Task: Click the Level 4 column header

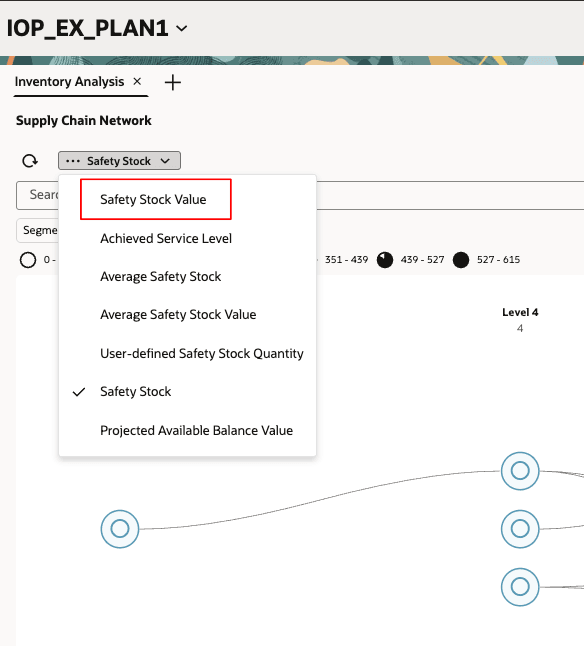Action: (x=520, y=312)
